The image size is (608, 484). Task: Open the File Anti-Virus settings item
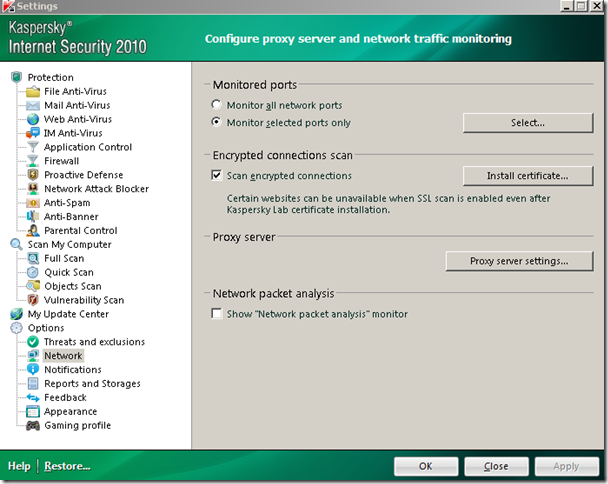75,92
